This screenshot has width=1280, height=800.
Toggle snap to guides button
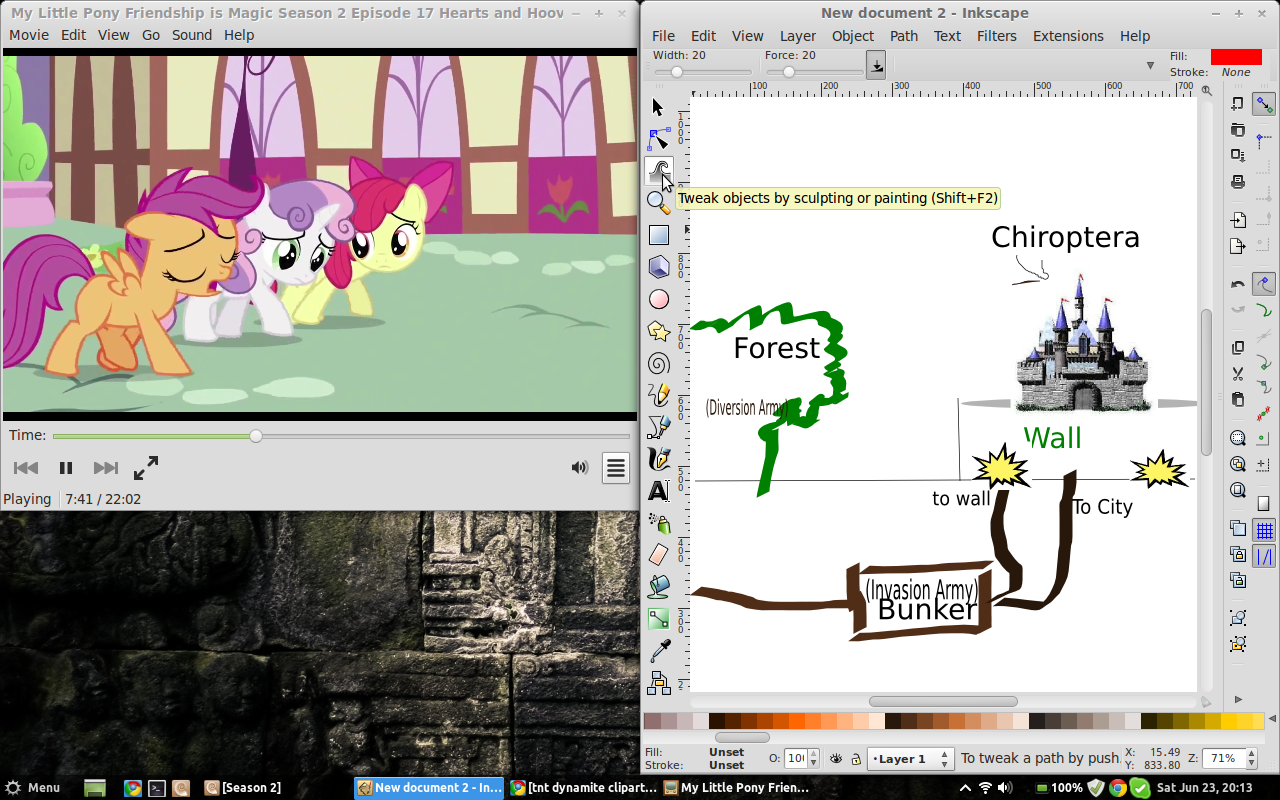point(1264,556)
